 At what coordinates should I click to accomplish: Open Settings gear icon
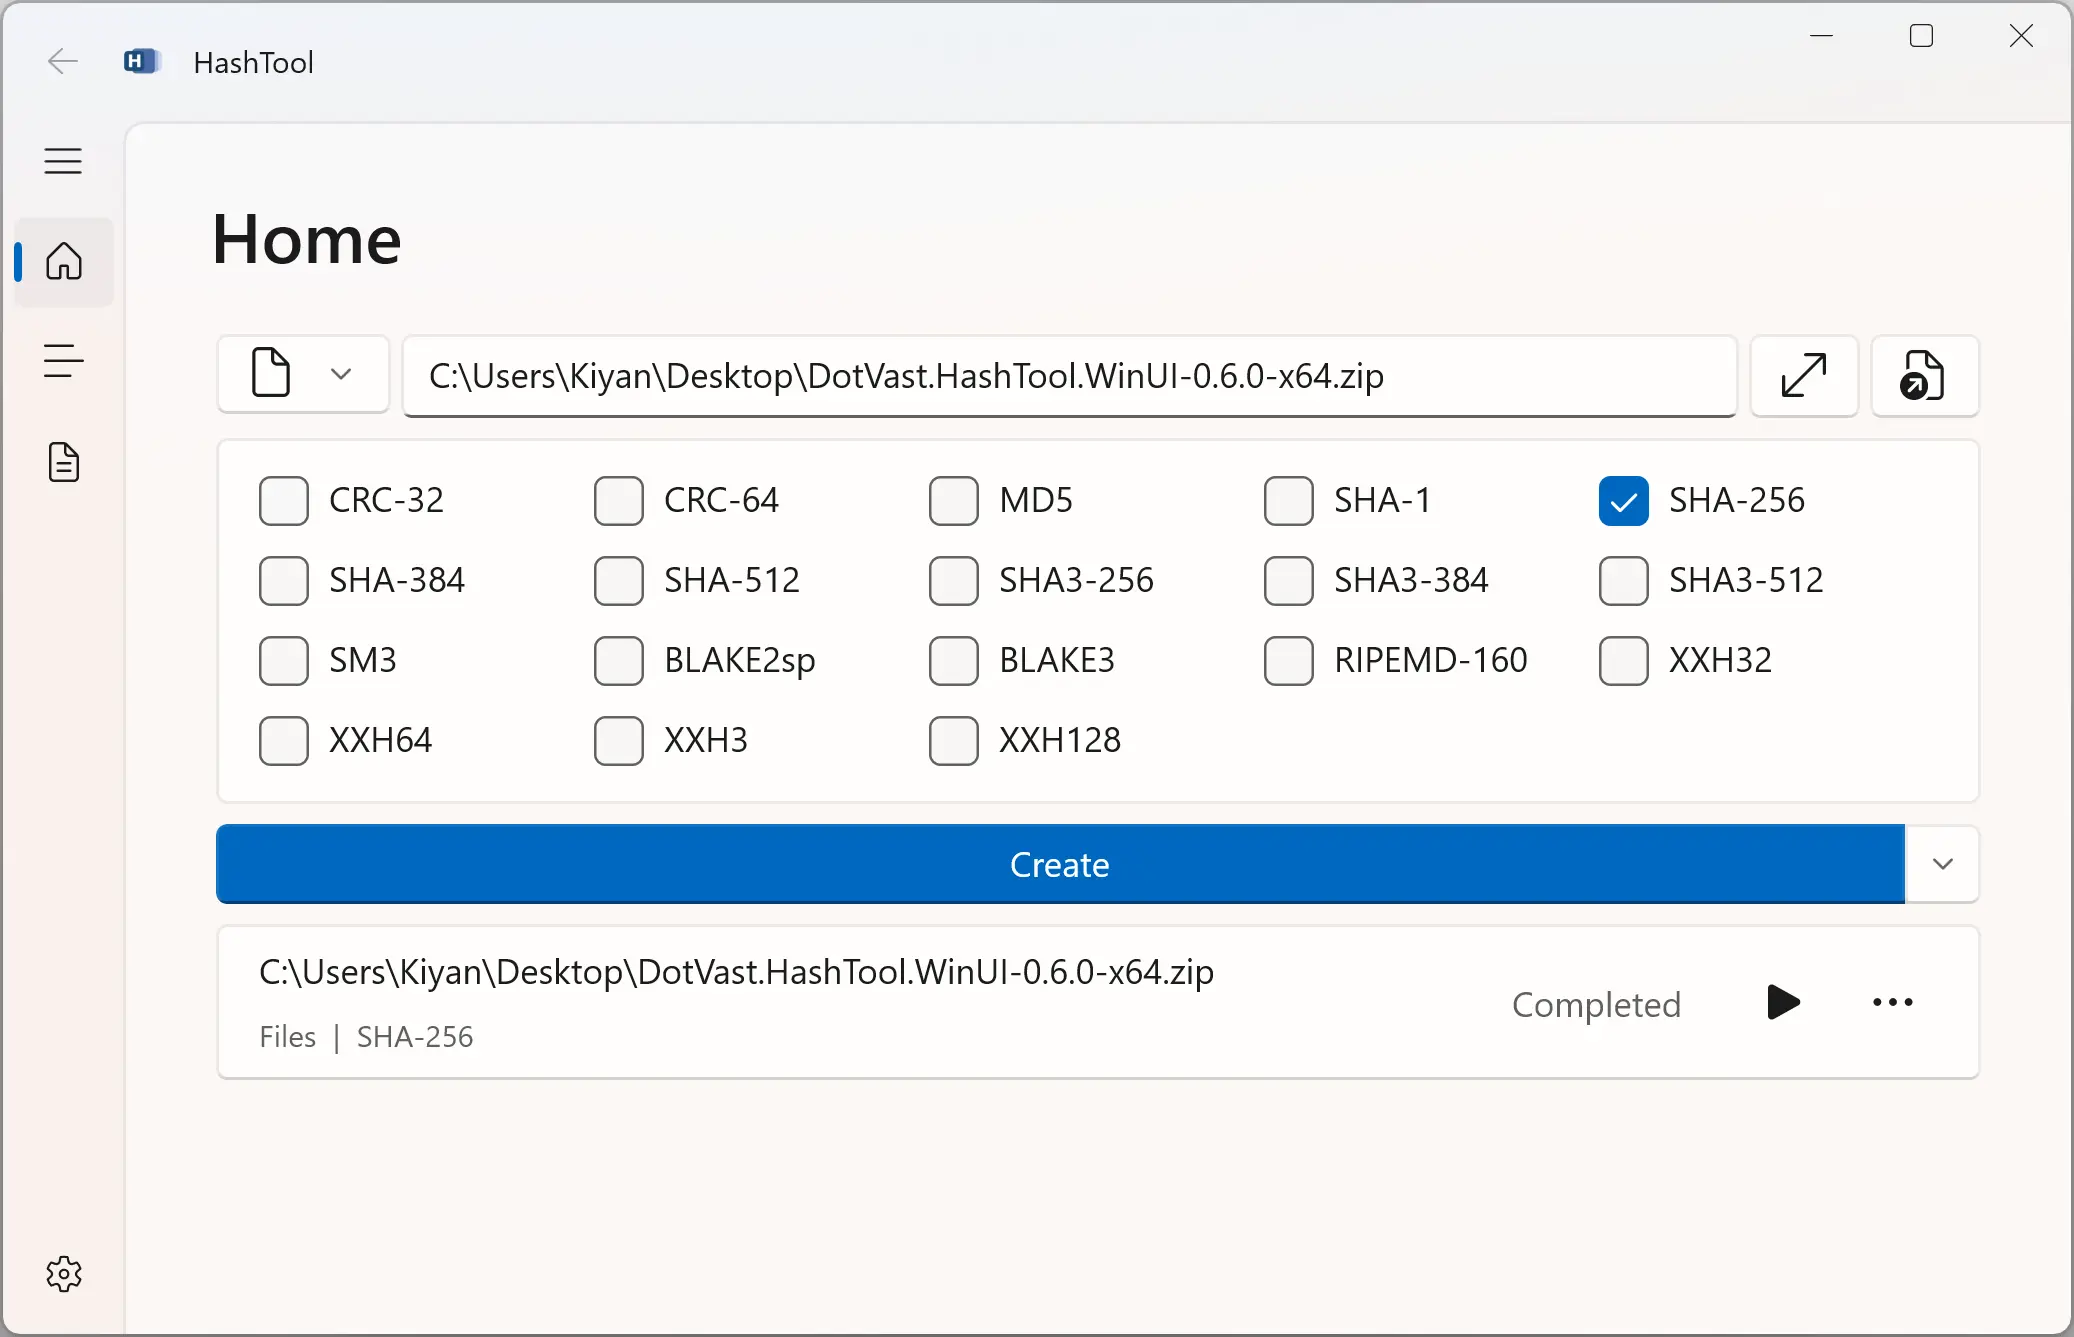click(64, 1274)
